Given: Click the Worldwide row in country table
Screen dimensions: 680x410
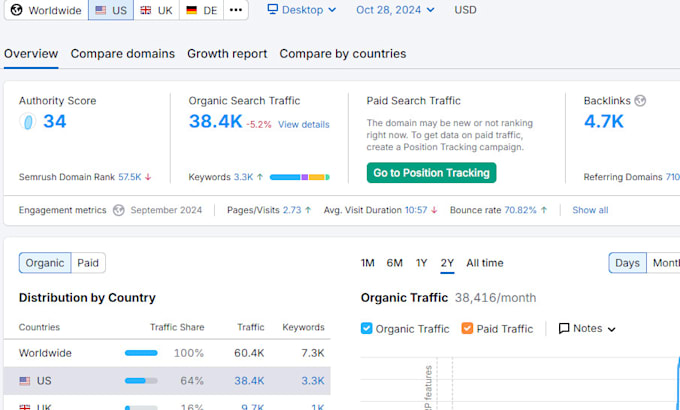Looking at the screenshot, I should tap(167, 353).
